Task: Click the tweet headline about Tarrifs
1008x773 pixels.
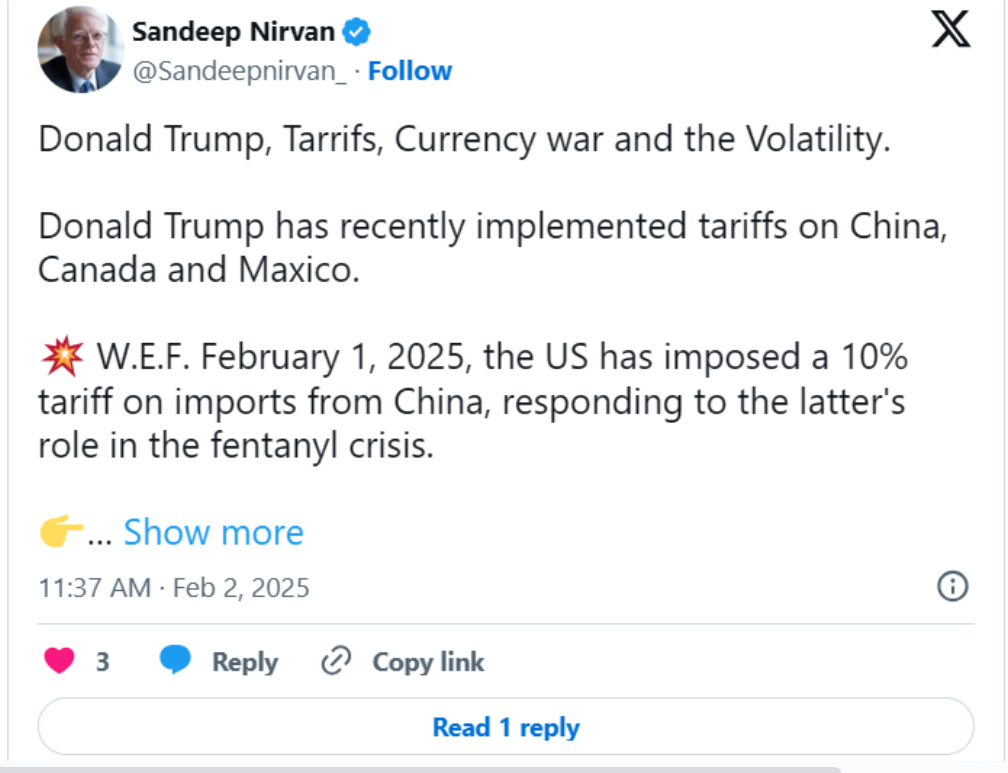Action: coord(464,139)
